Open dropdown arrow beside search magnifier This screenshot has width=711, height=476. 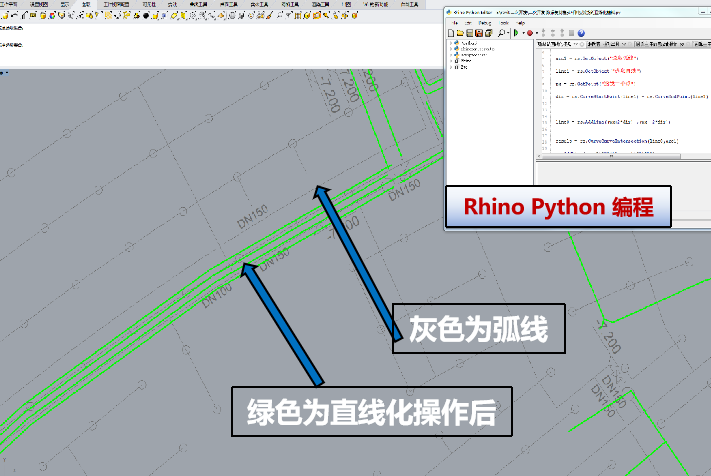pyautogui.click(x=508, y=33)
